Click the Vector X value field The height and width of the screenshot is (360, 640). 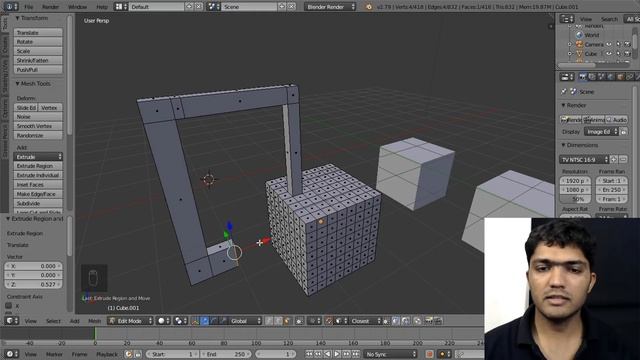point(34,266)
